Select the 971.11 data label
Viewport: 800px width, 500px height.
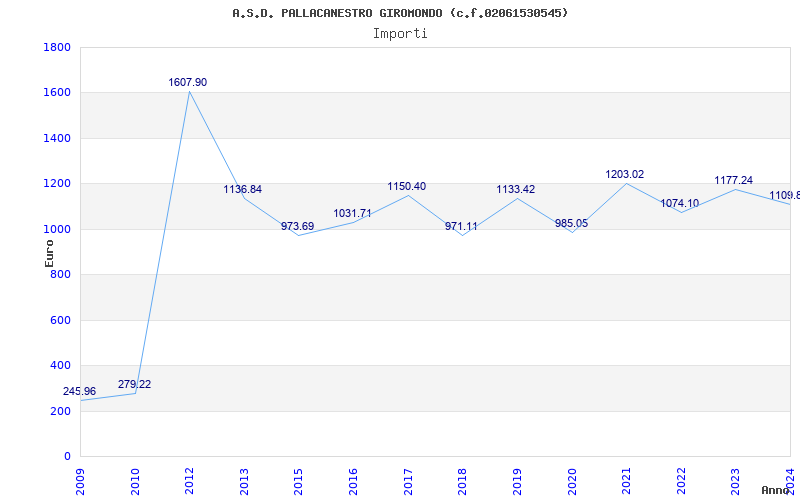click(x=461, y=227)
